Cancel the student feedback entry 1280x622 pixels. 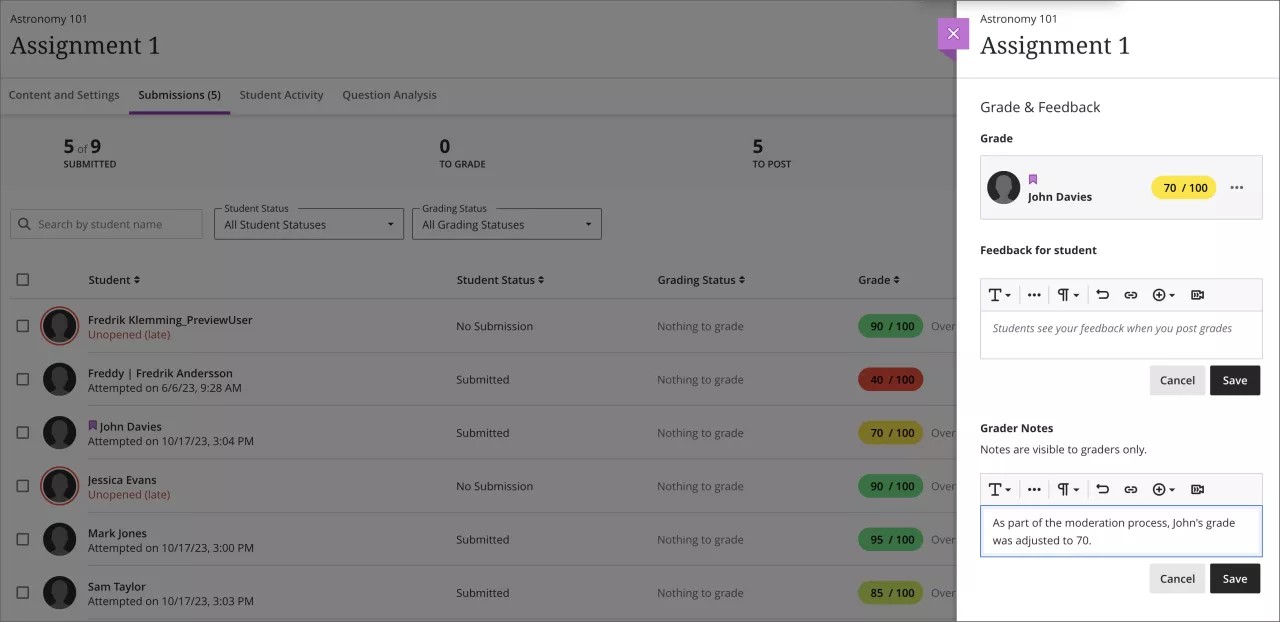1177,380
